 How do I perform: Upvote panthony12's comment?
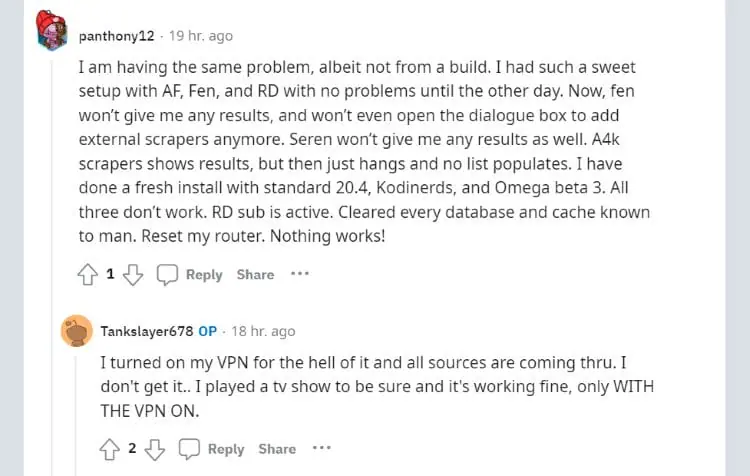[87, 274]
